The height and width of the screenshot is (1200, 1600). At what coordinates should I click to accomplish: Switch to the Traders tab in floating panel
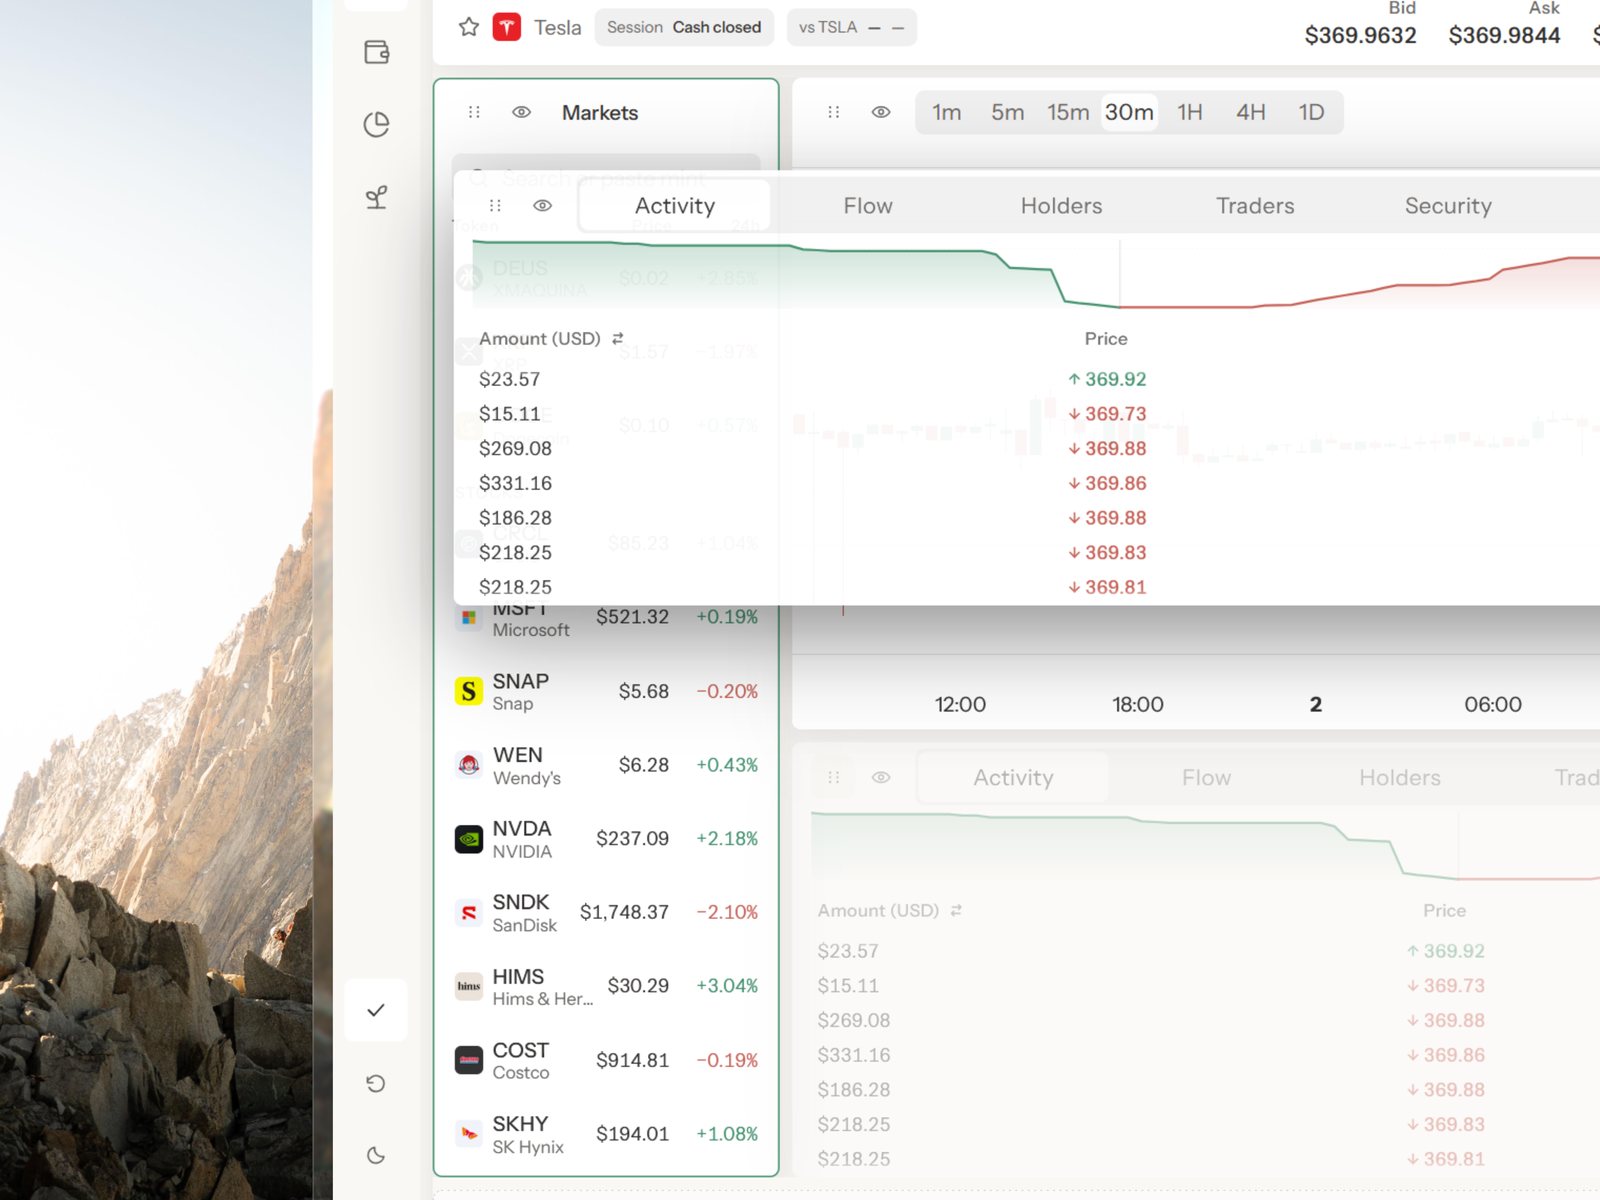tap(1255, 205)
